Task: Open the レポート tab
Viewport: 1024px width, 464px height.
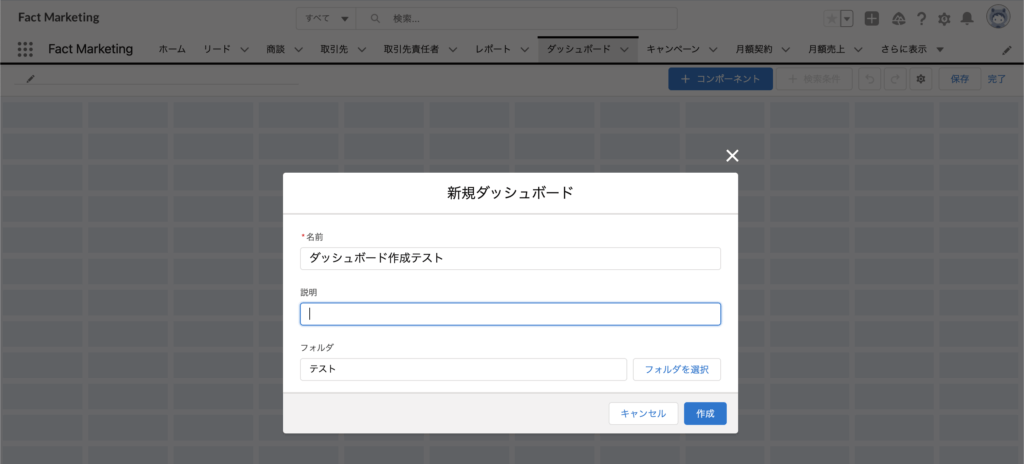Action: pos(493,49)
